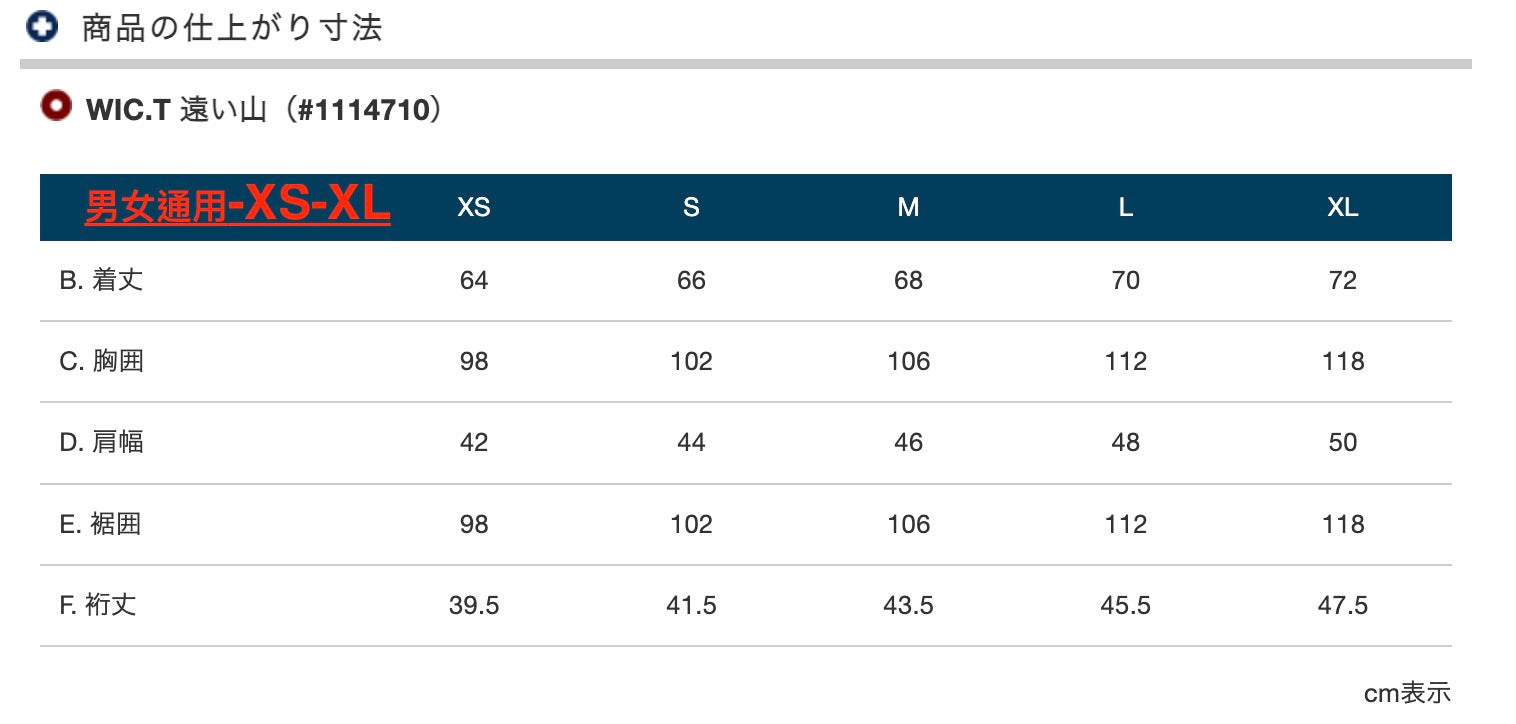Select the M size column header
Screen dimensions: 1516x724
(x=908, y=208)
